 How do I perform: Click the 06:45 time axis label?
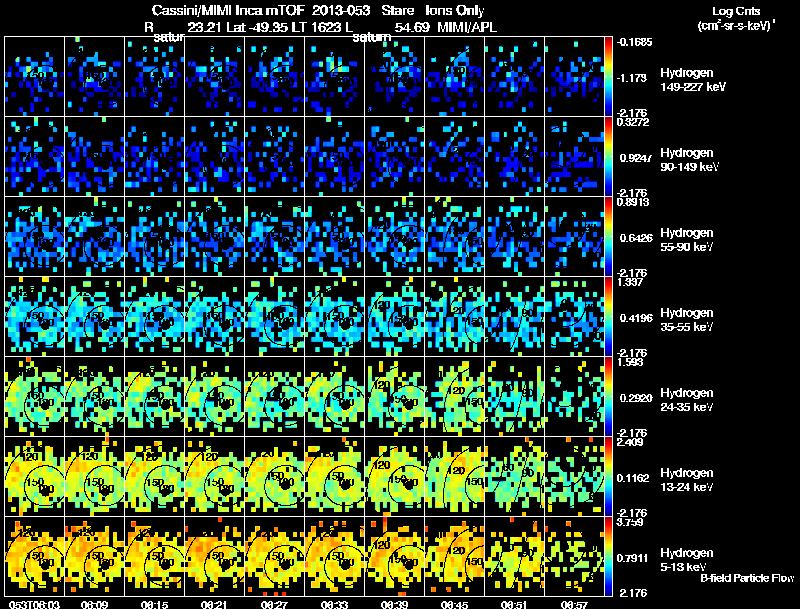(454, 604)
